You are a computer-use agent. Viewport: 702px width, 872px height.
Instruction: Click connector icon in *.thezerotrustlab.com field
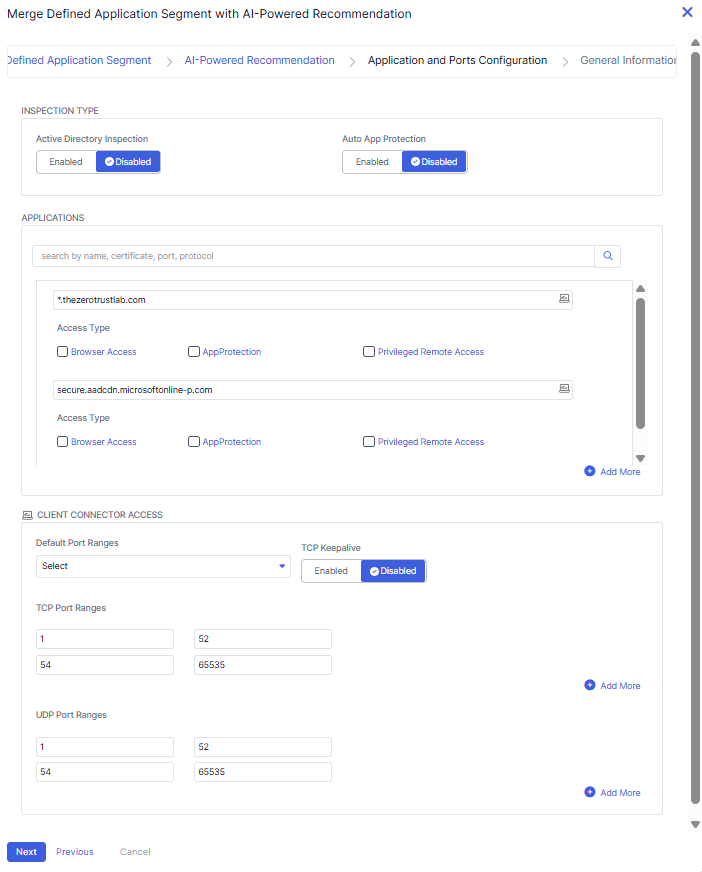coord(564,299)
